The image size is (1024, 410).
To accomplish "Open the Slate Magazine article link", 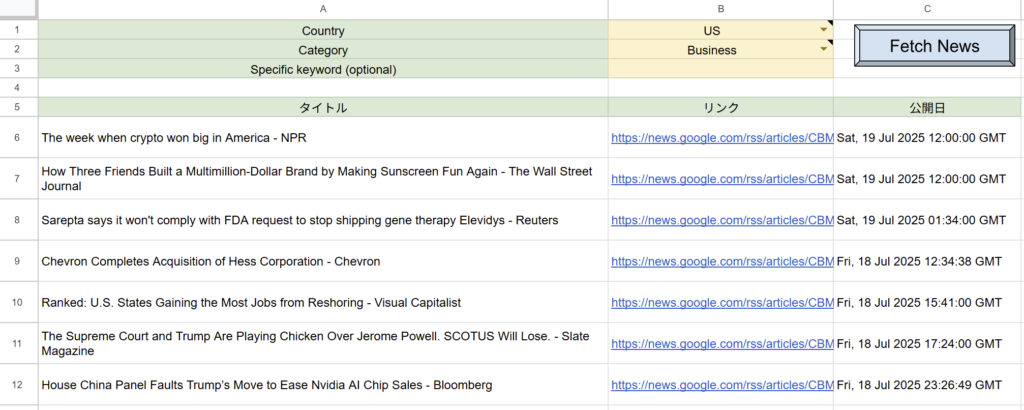I will click(722, 344).
